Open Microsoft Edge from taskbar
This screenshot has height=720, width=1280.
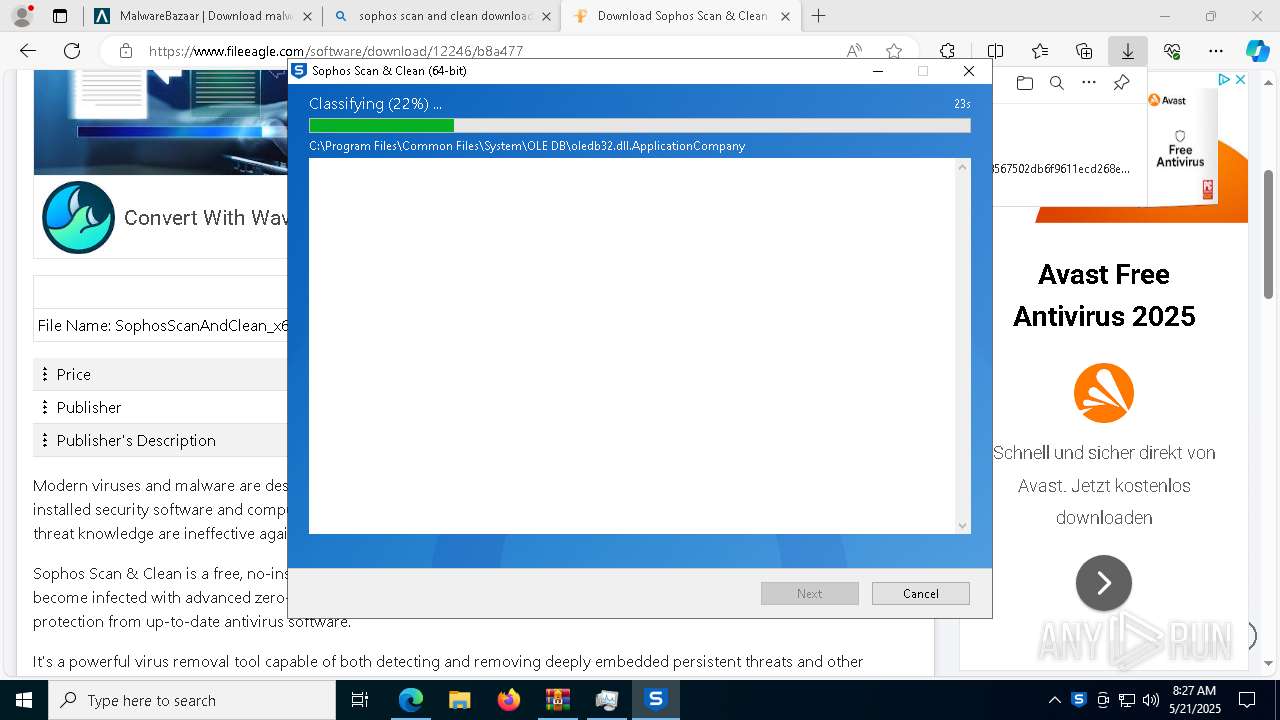pyautogui.click(x=411, y=700)
